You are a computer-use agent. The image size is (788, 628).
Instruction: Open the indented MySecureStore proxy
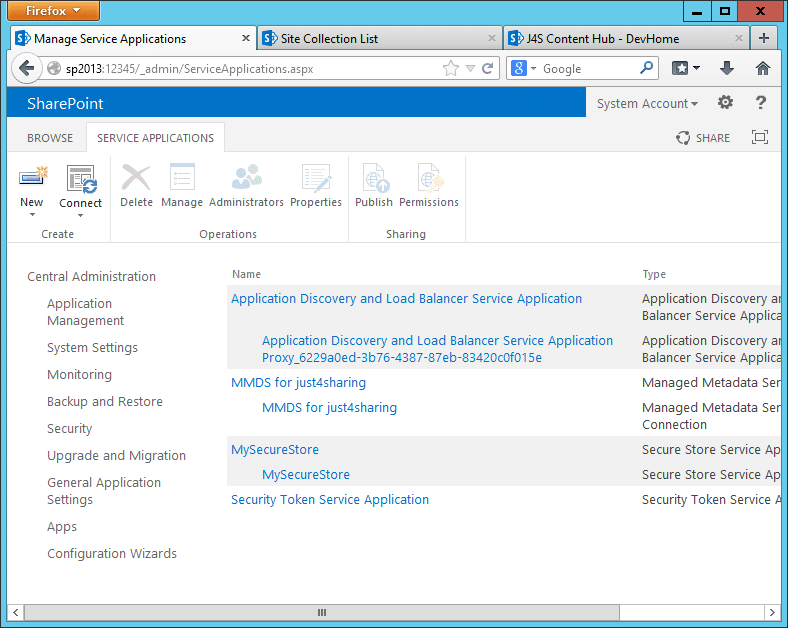(x=306, y=475)
